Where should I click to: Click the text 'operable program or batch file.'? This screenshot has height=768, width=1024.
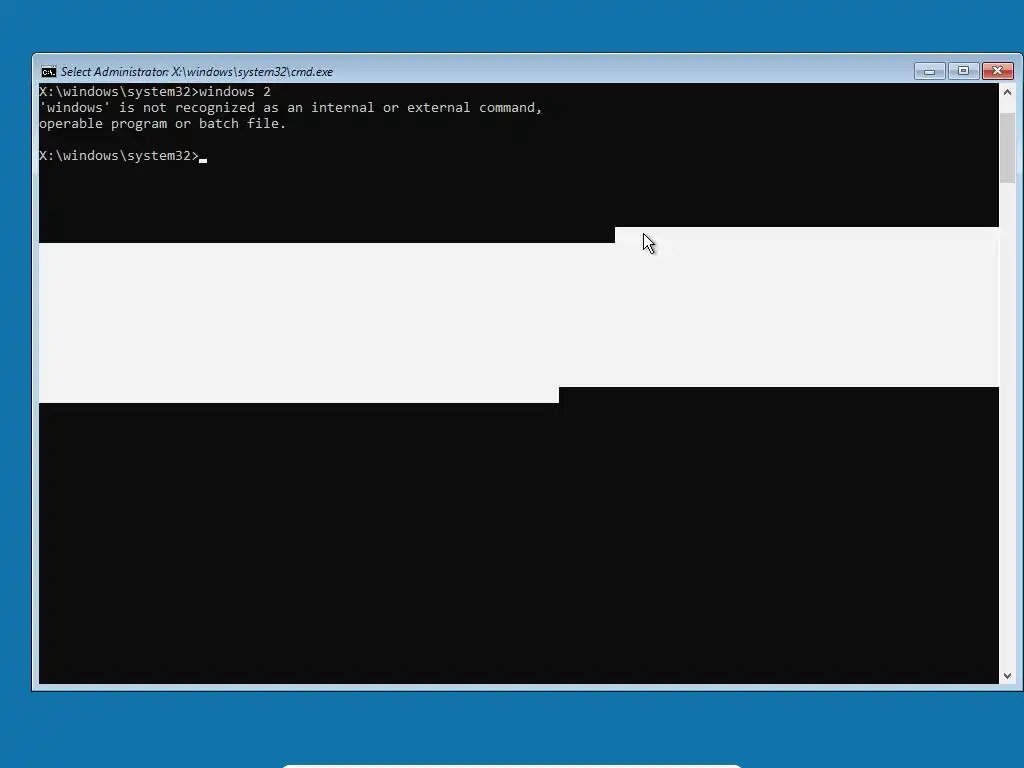click(163, 124)
